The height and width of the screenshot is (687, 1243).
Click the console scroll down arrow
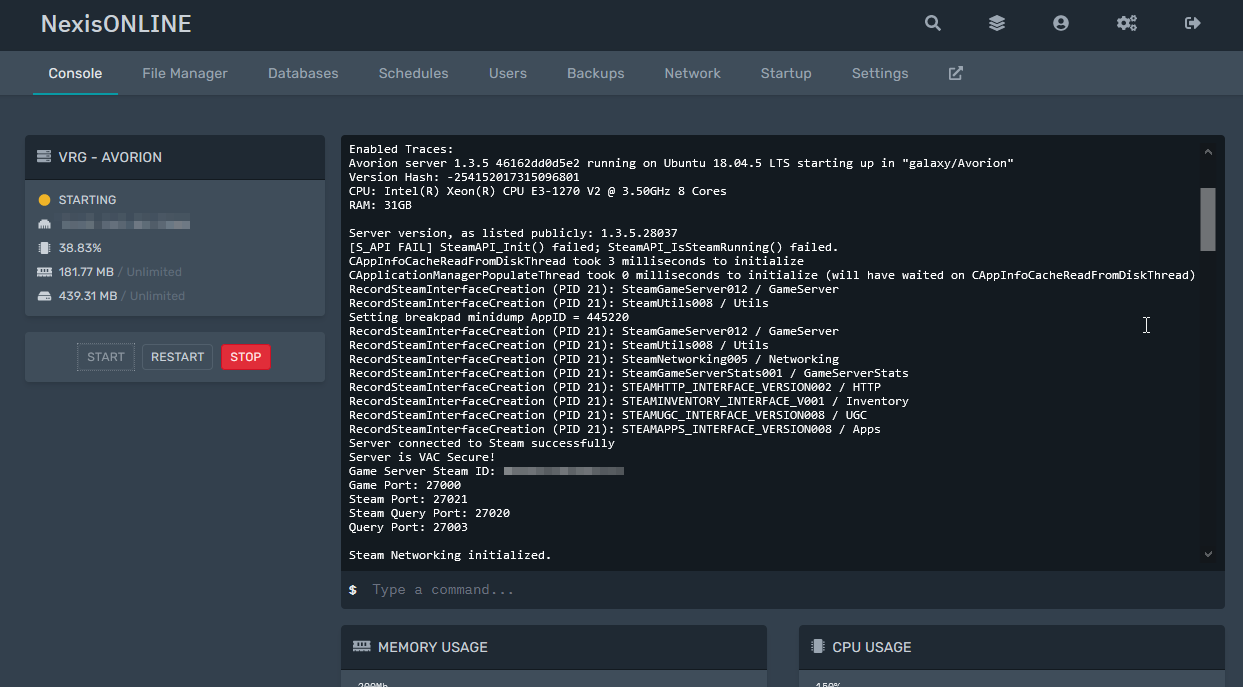pyautogui.click(x=1208, y=554)
